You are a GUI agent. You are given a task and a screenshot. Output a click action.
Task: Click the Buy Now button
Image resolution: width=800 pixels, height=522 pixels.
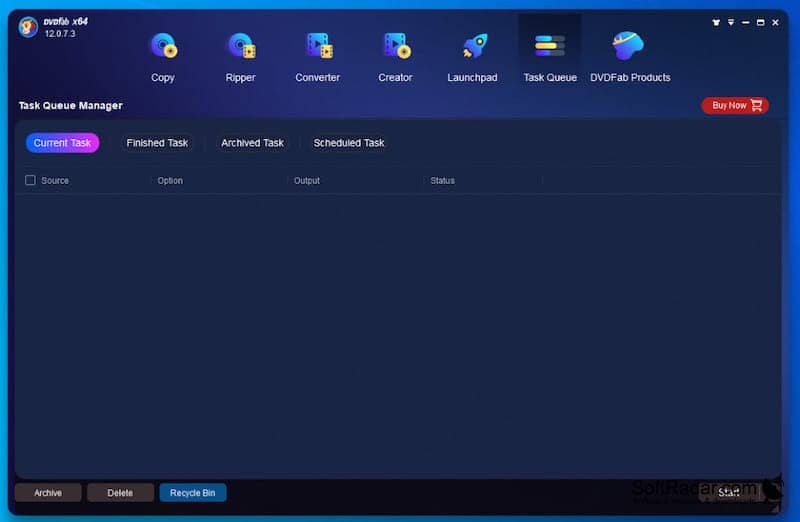[735, 105]
